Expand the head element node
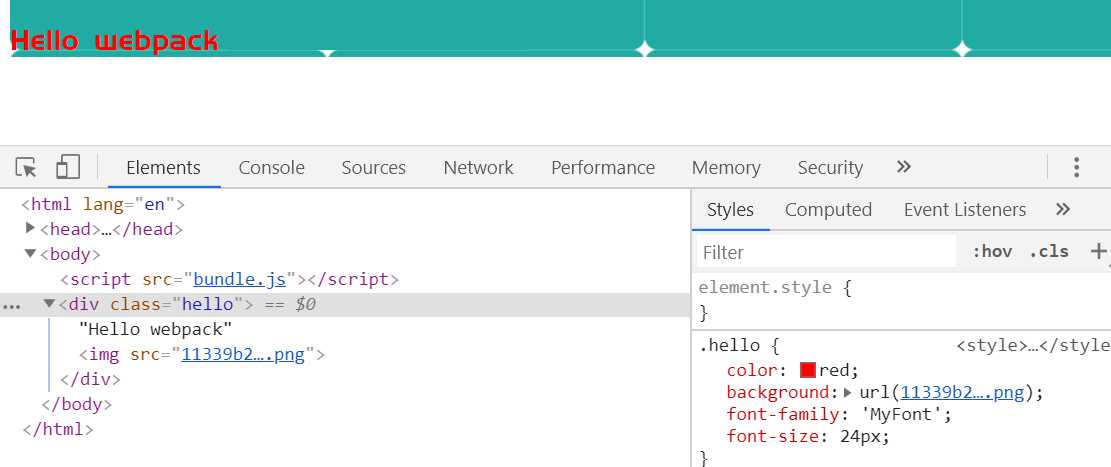Viewport: 1111px width, 467px height. click(x=30, y=228)
